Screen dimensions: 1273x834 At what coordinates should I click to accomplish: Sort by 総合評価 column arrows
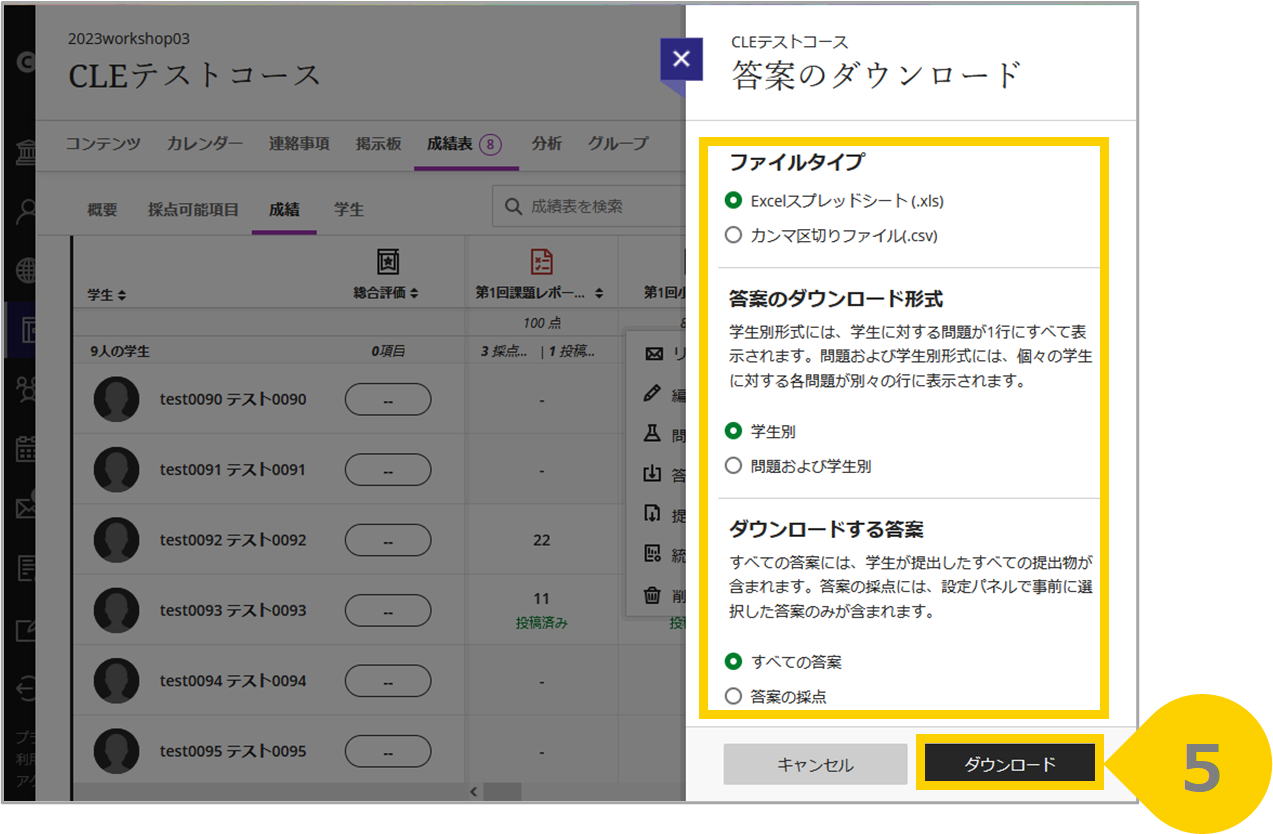click(414, 294)
